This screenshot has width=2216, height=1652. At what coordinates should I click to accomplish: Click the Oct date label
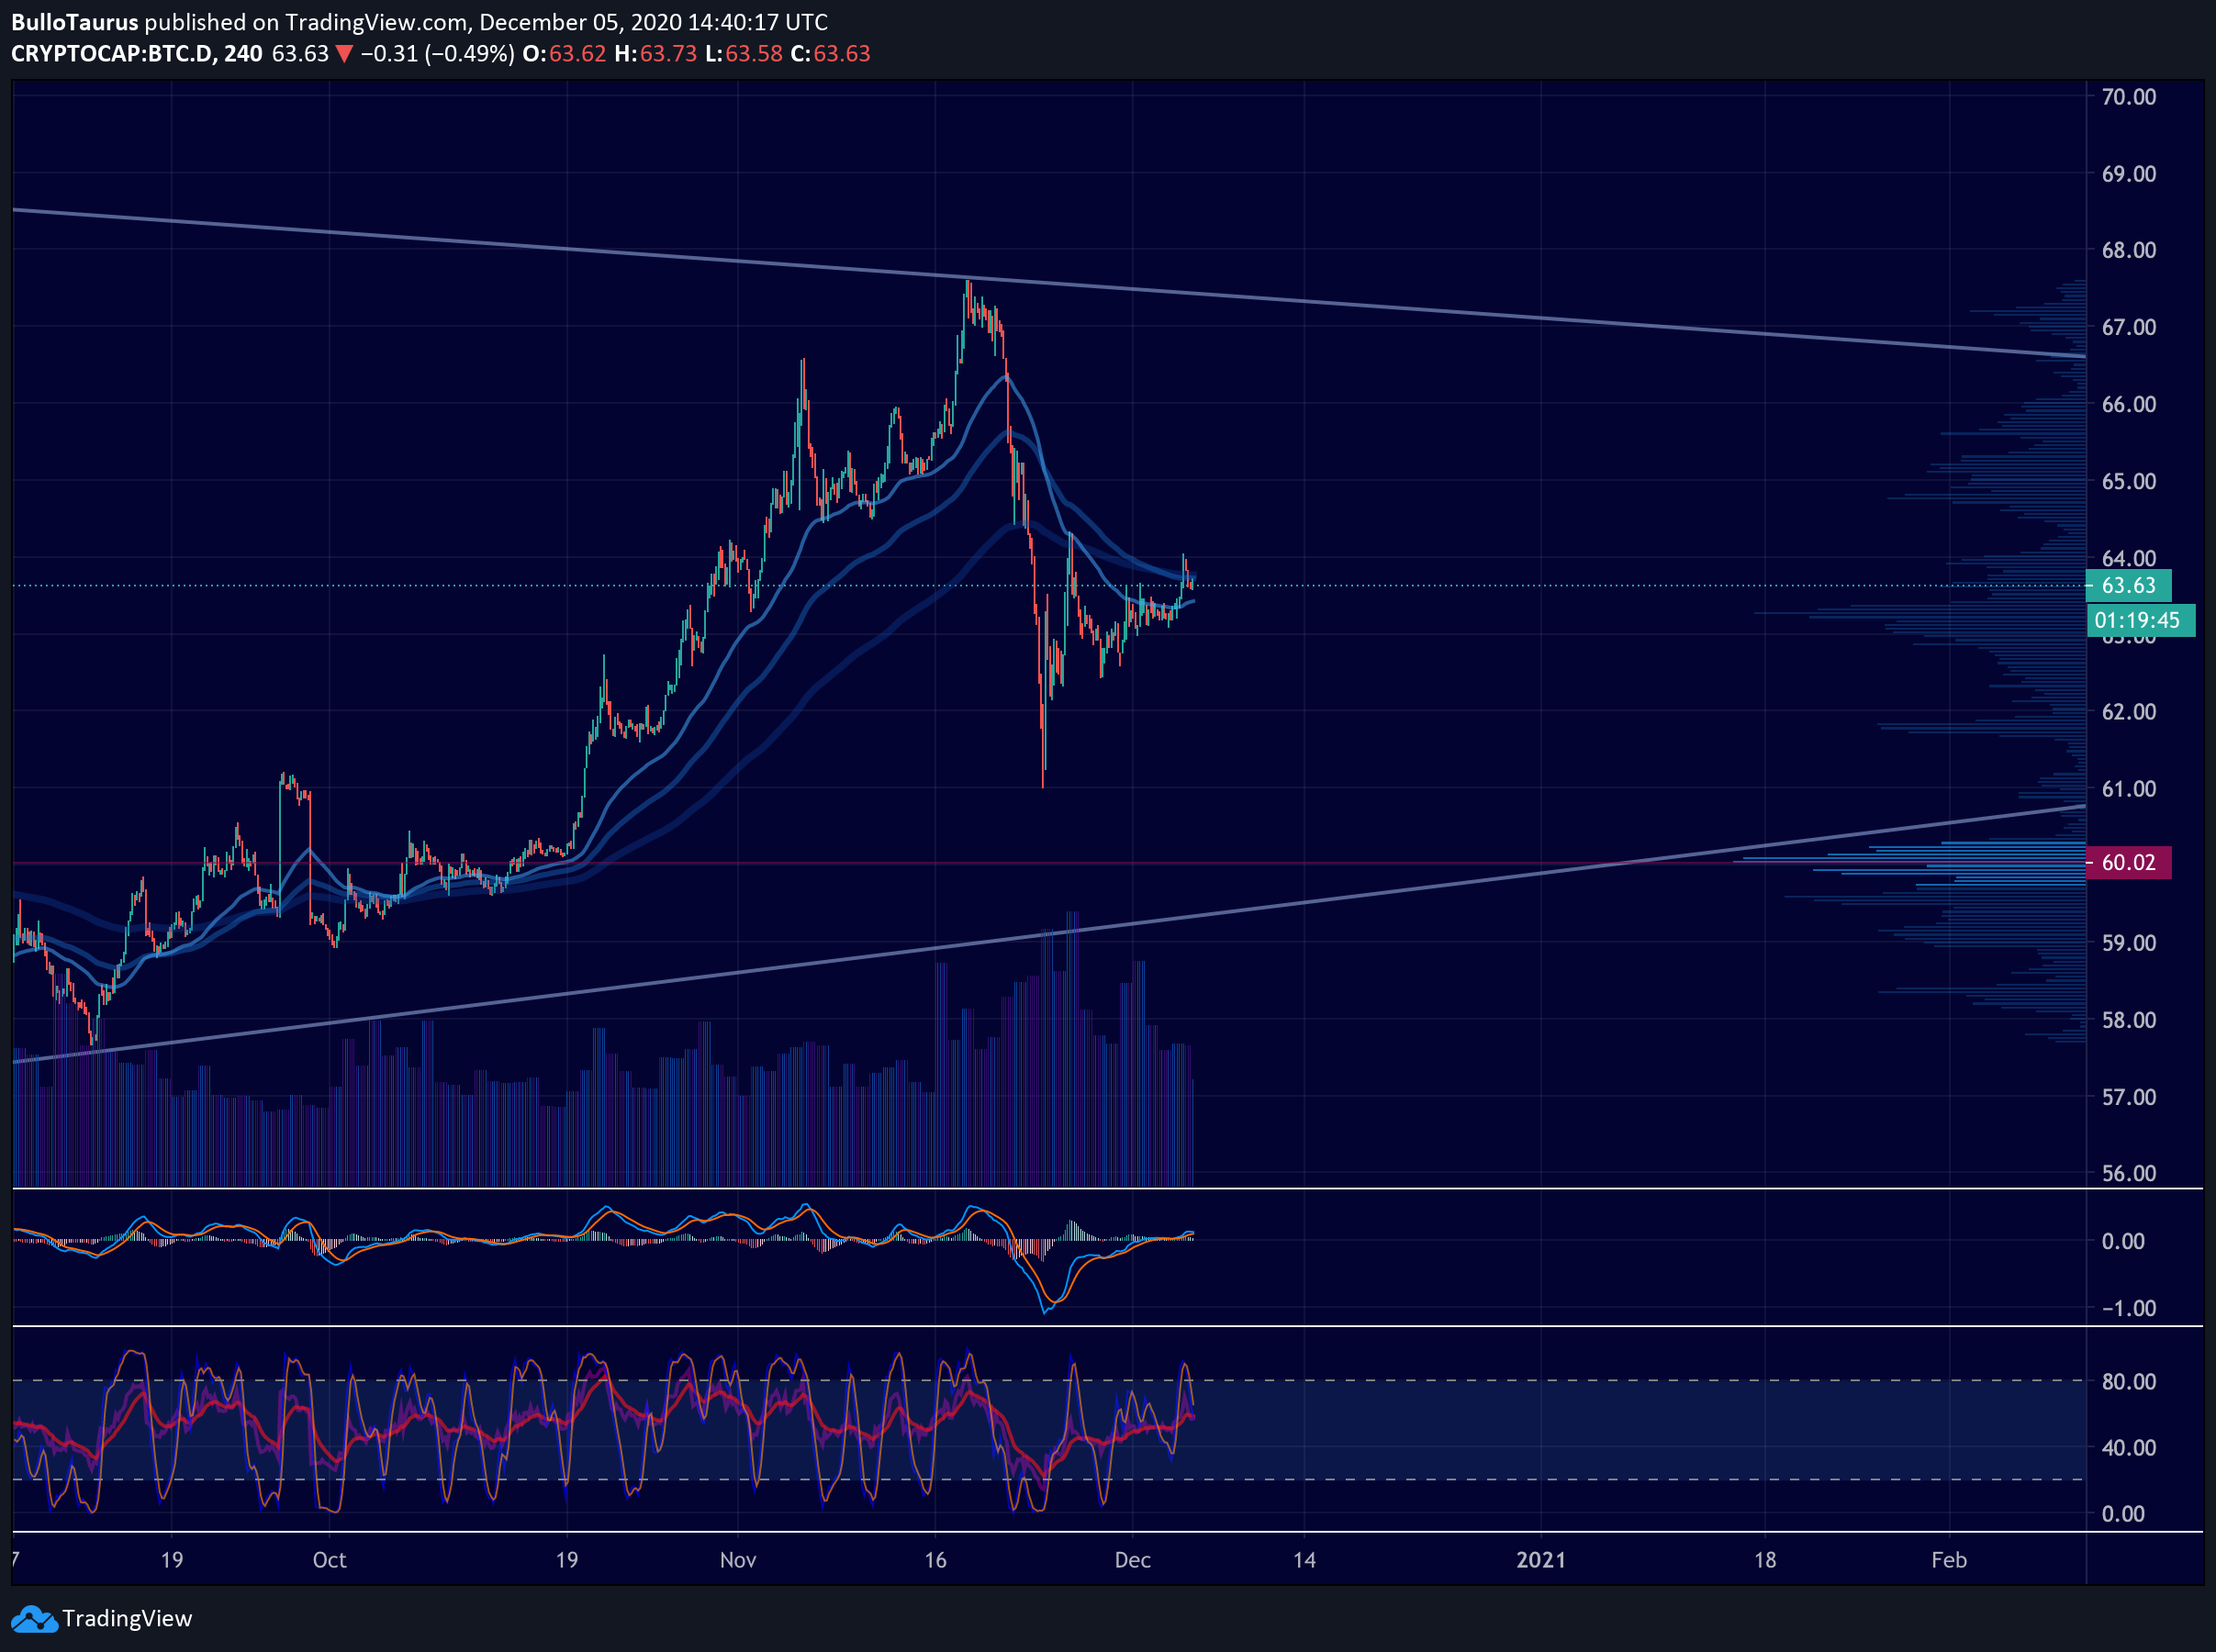(329, 1560)
